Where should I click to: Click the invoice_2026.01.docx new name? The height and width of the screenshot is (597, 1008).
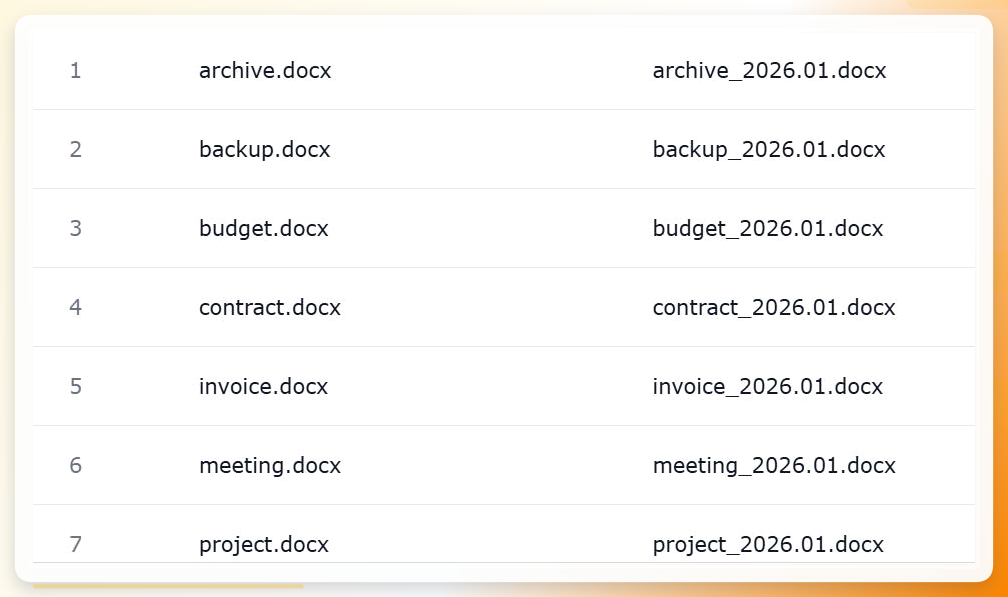768,386
